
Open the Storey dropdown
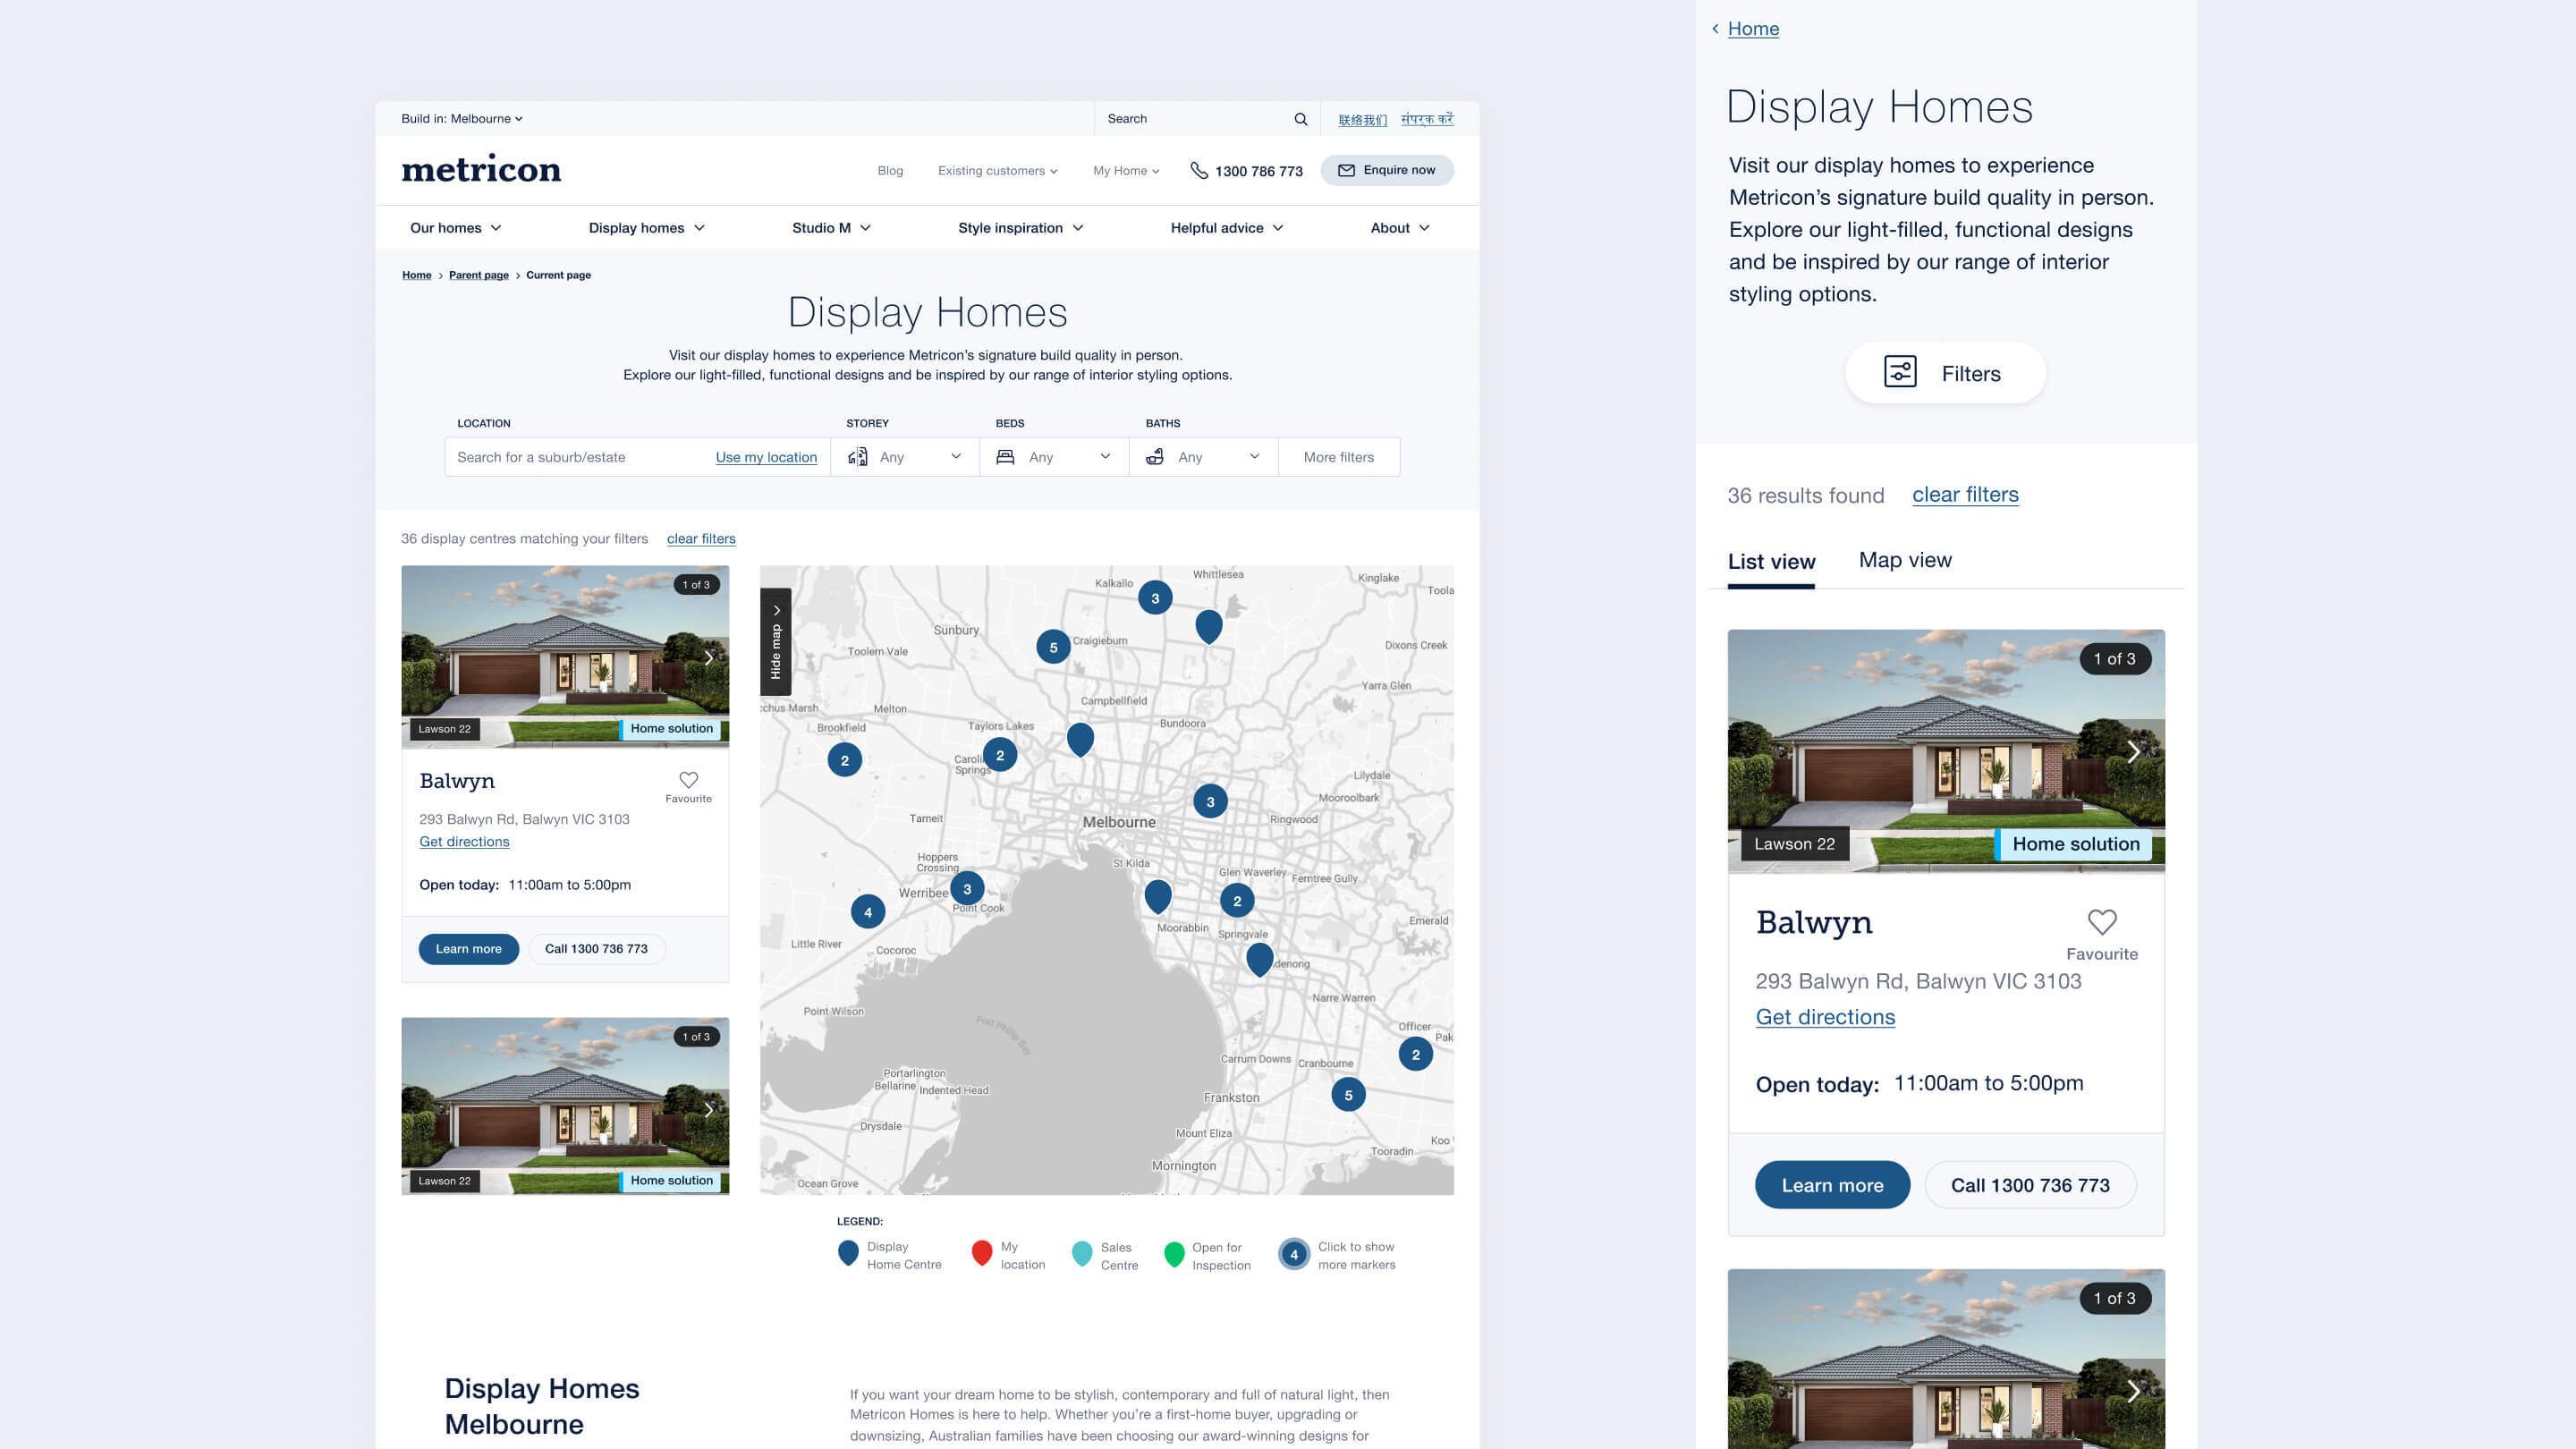[904, 457]
